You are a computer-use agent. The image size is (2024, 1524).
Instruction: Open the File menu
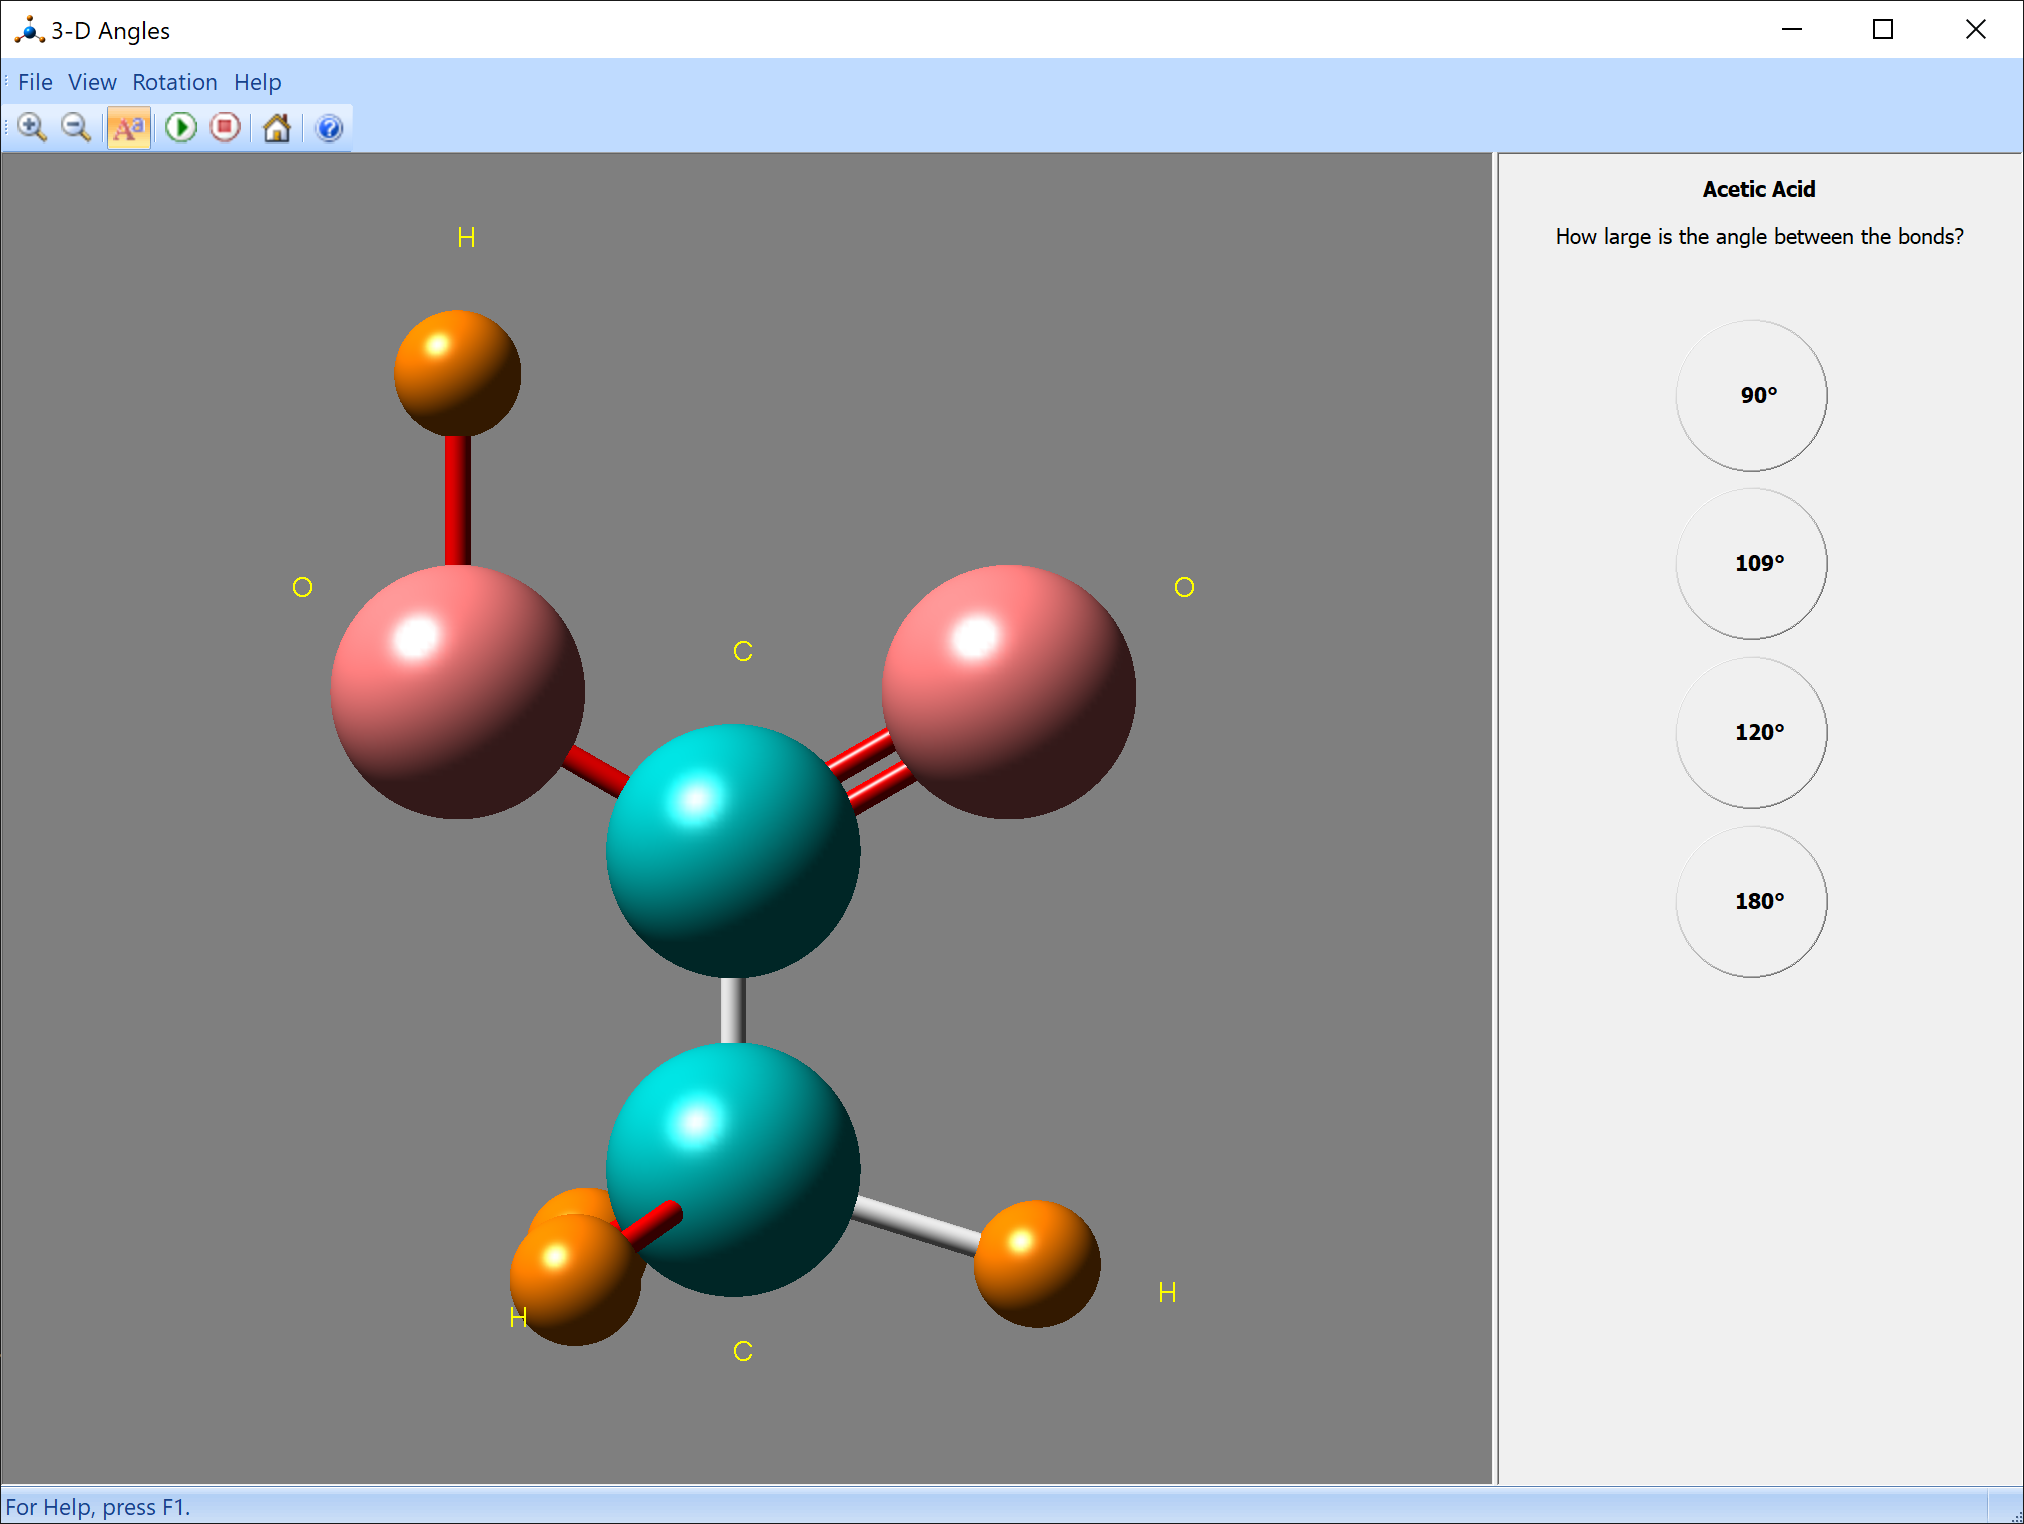(35, 82)
